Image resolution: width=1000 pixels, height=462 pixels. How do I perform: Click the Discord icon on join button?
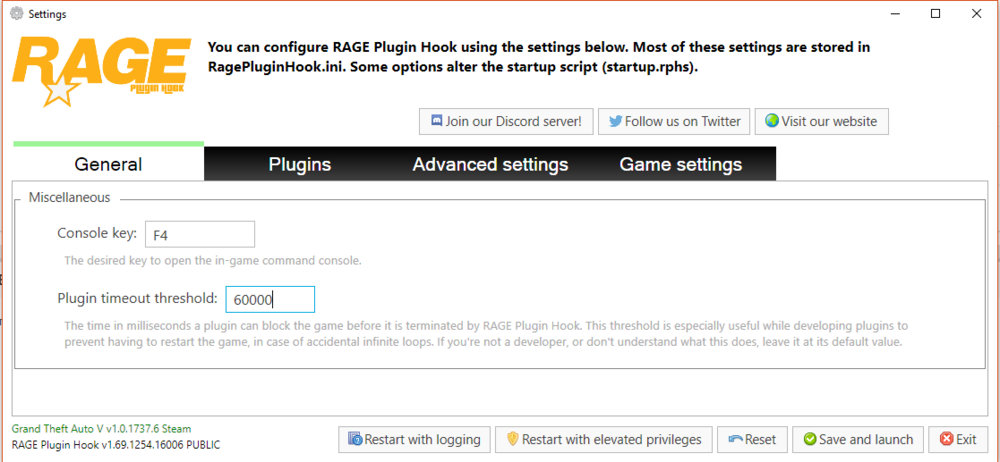tap(436, 121)
